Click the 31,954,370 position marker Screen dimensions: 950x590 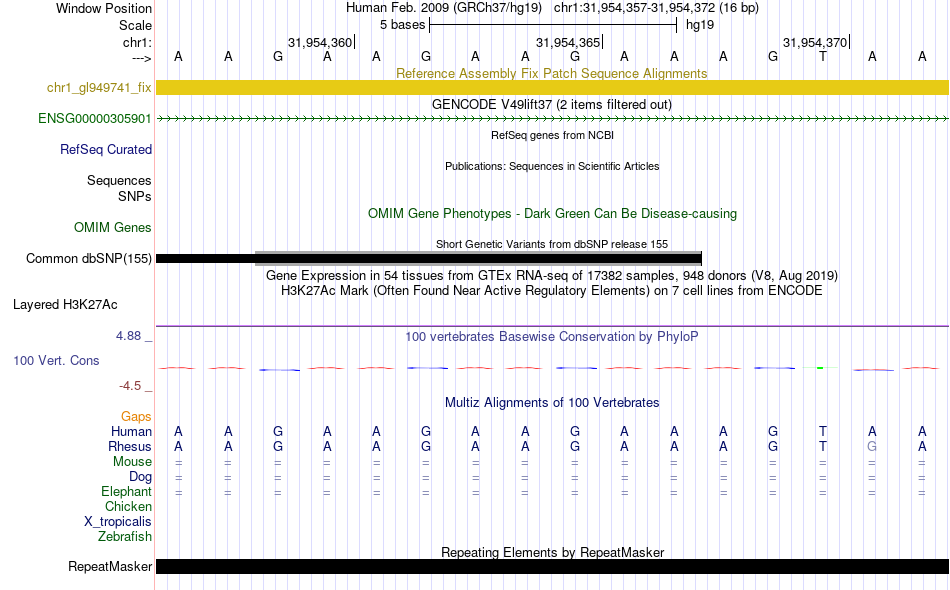pyautogui.click(x=815, y=42)
